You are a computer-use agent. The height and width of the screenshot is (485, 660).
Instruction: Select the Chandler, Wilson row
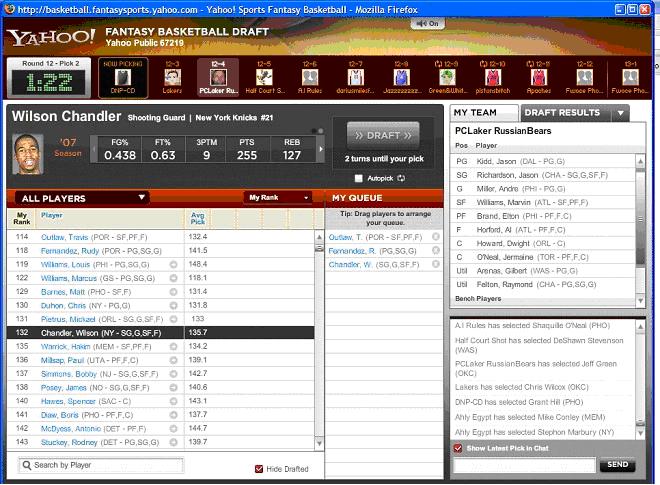pos(160,333)
